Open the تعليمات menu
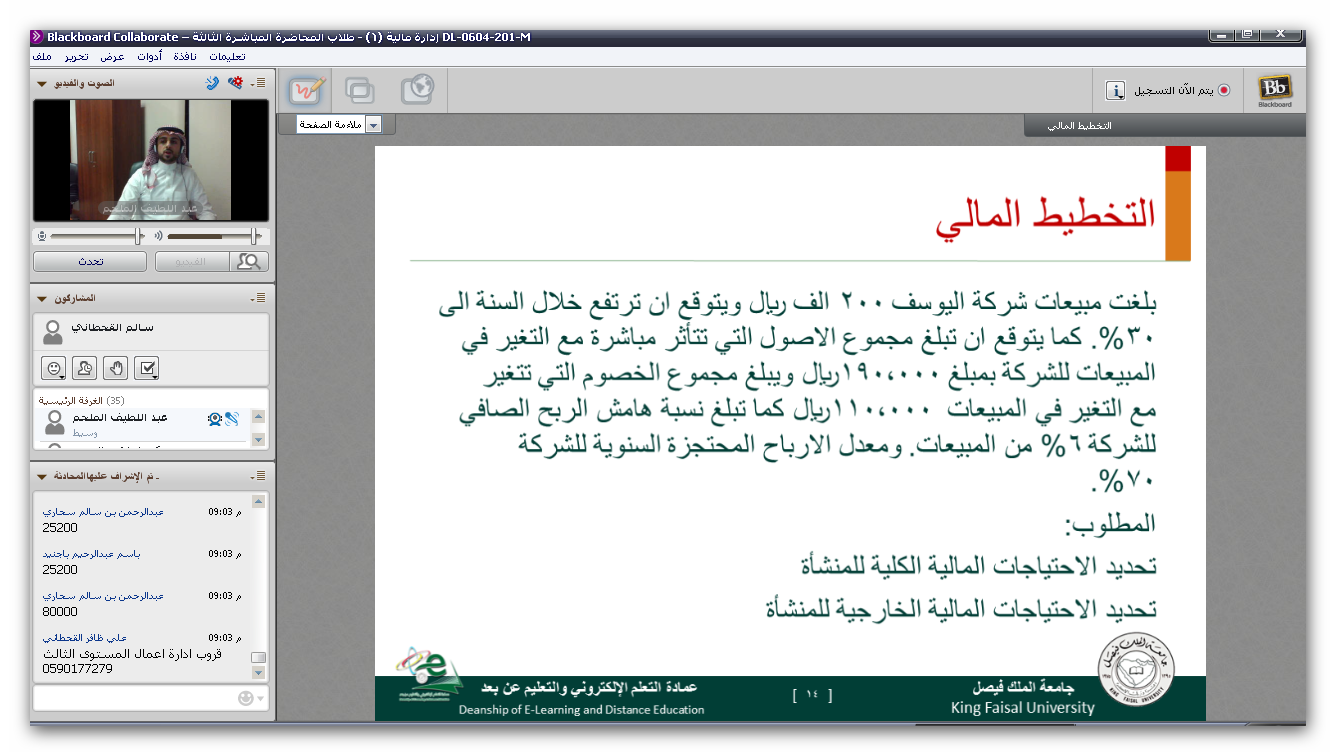 coord(227,57)
